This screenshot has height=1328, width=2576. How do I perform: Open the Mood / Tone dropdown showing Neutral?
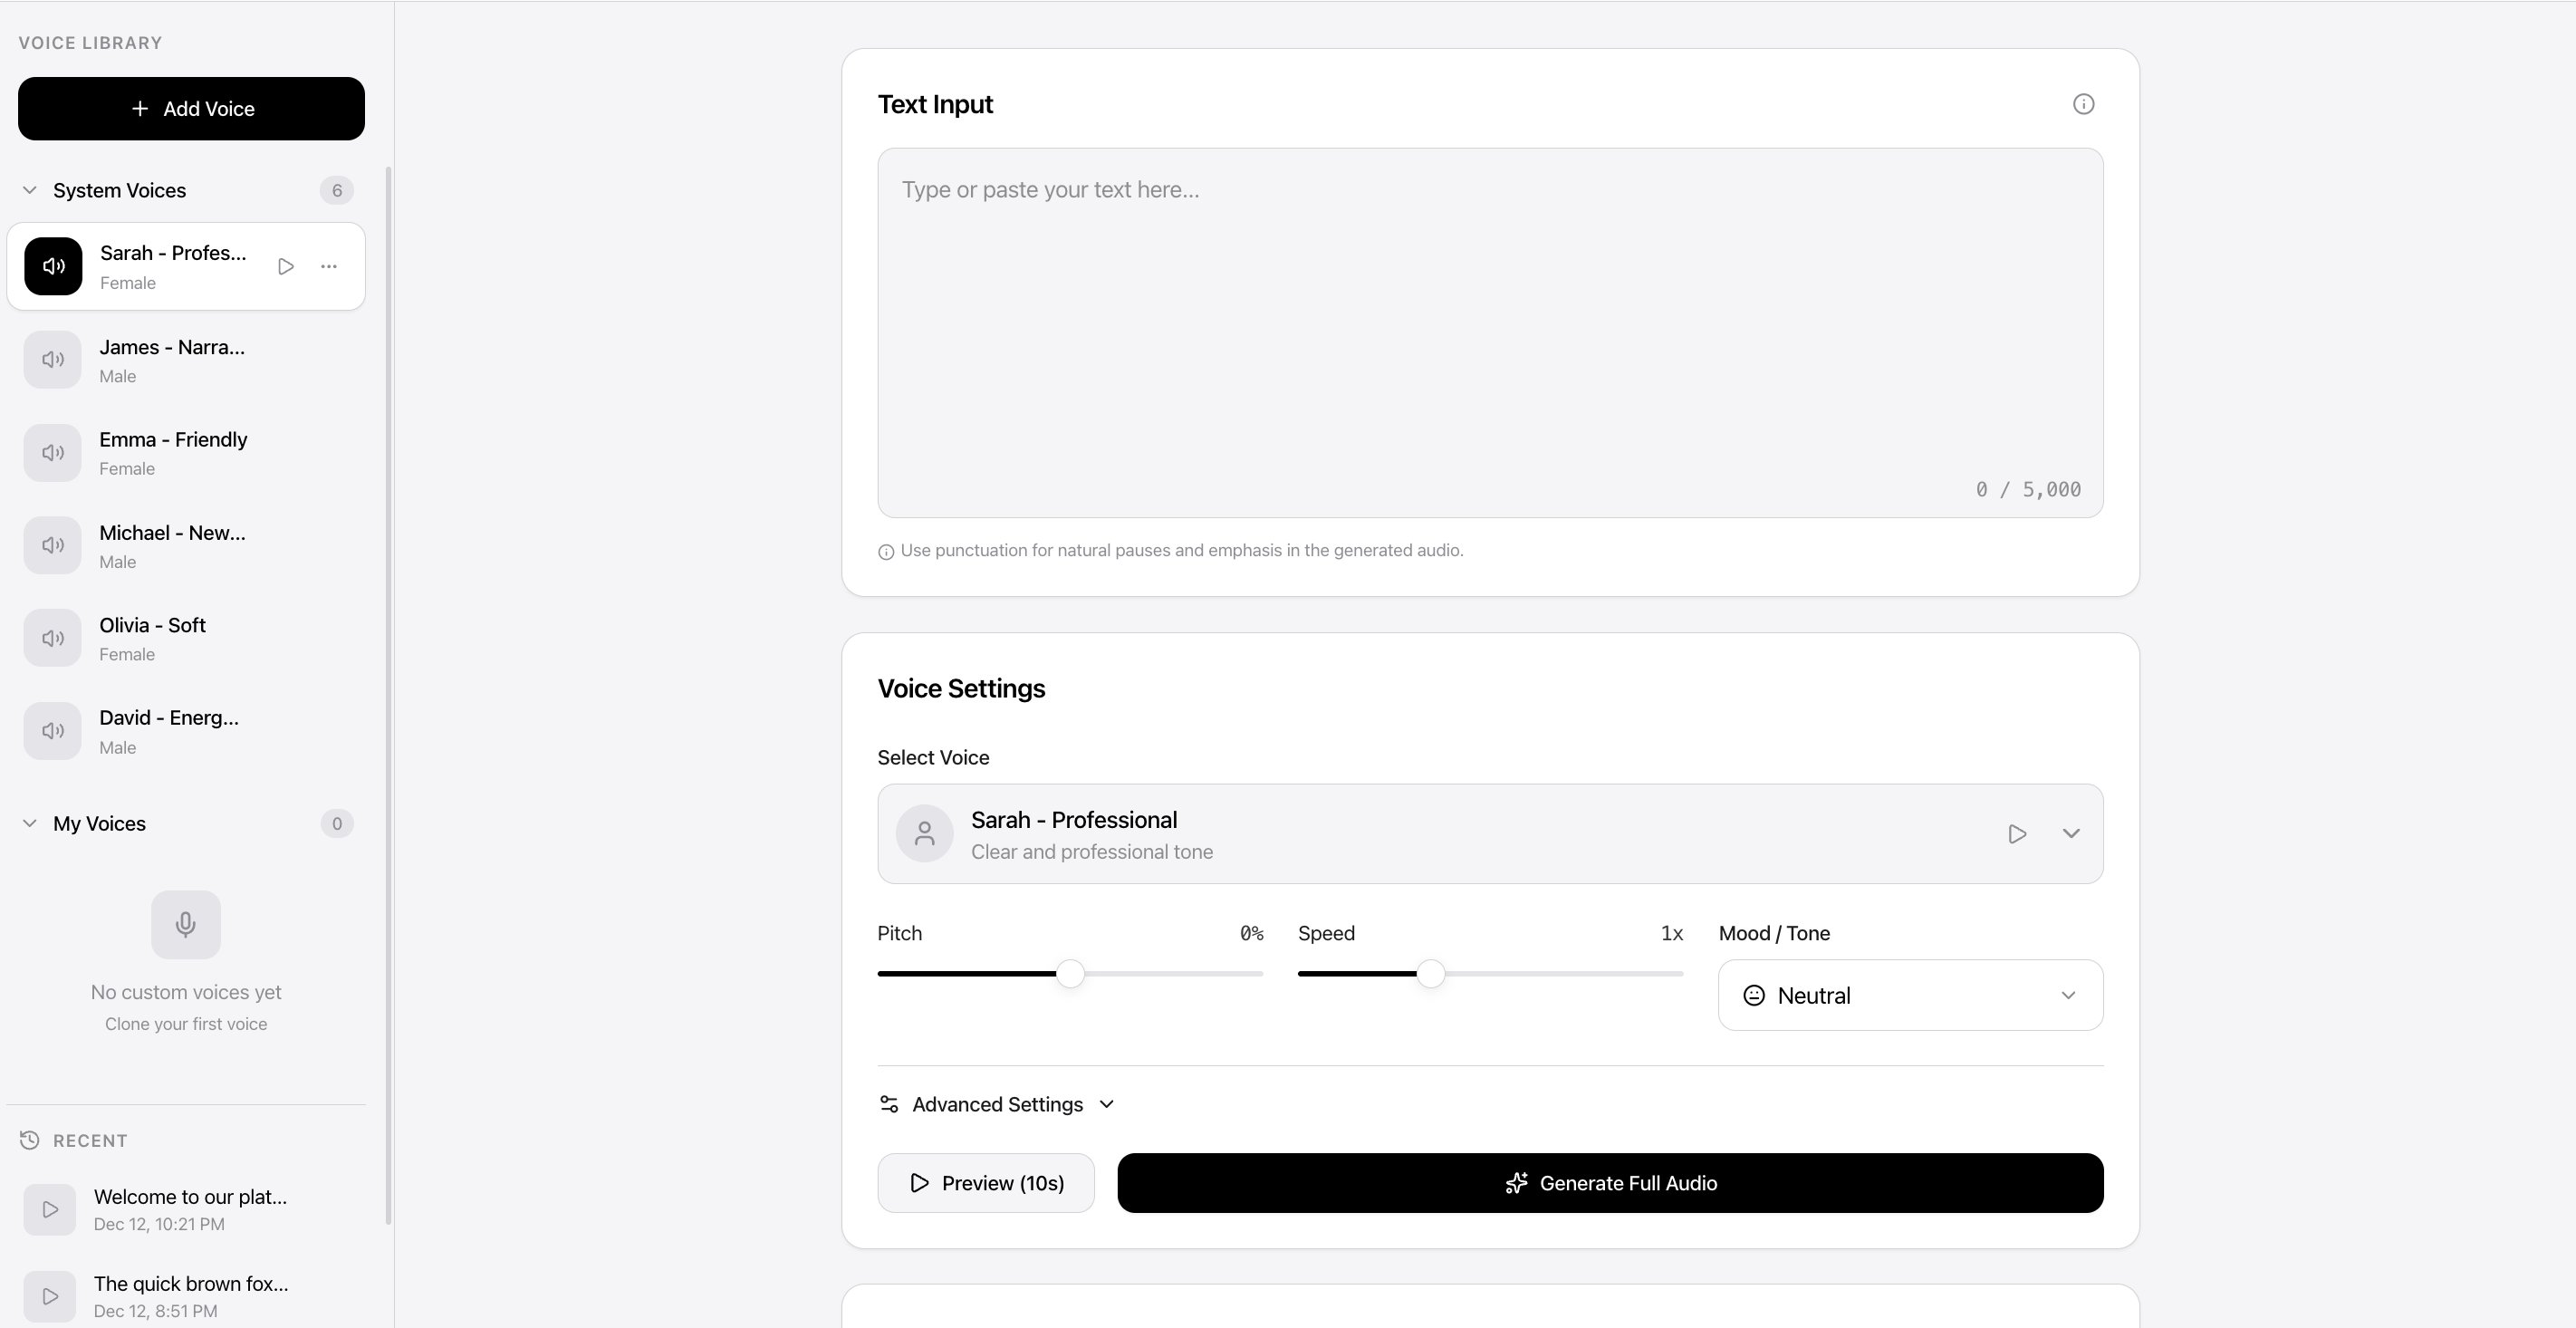(x=1910, y=994)
